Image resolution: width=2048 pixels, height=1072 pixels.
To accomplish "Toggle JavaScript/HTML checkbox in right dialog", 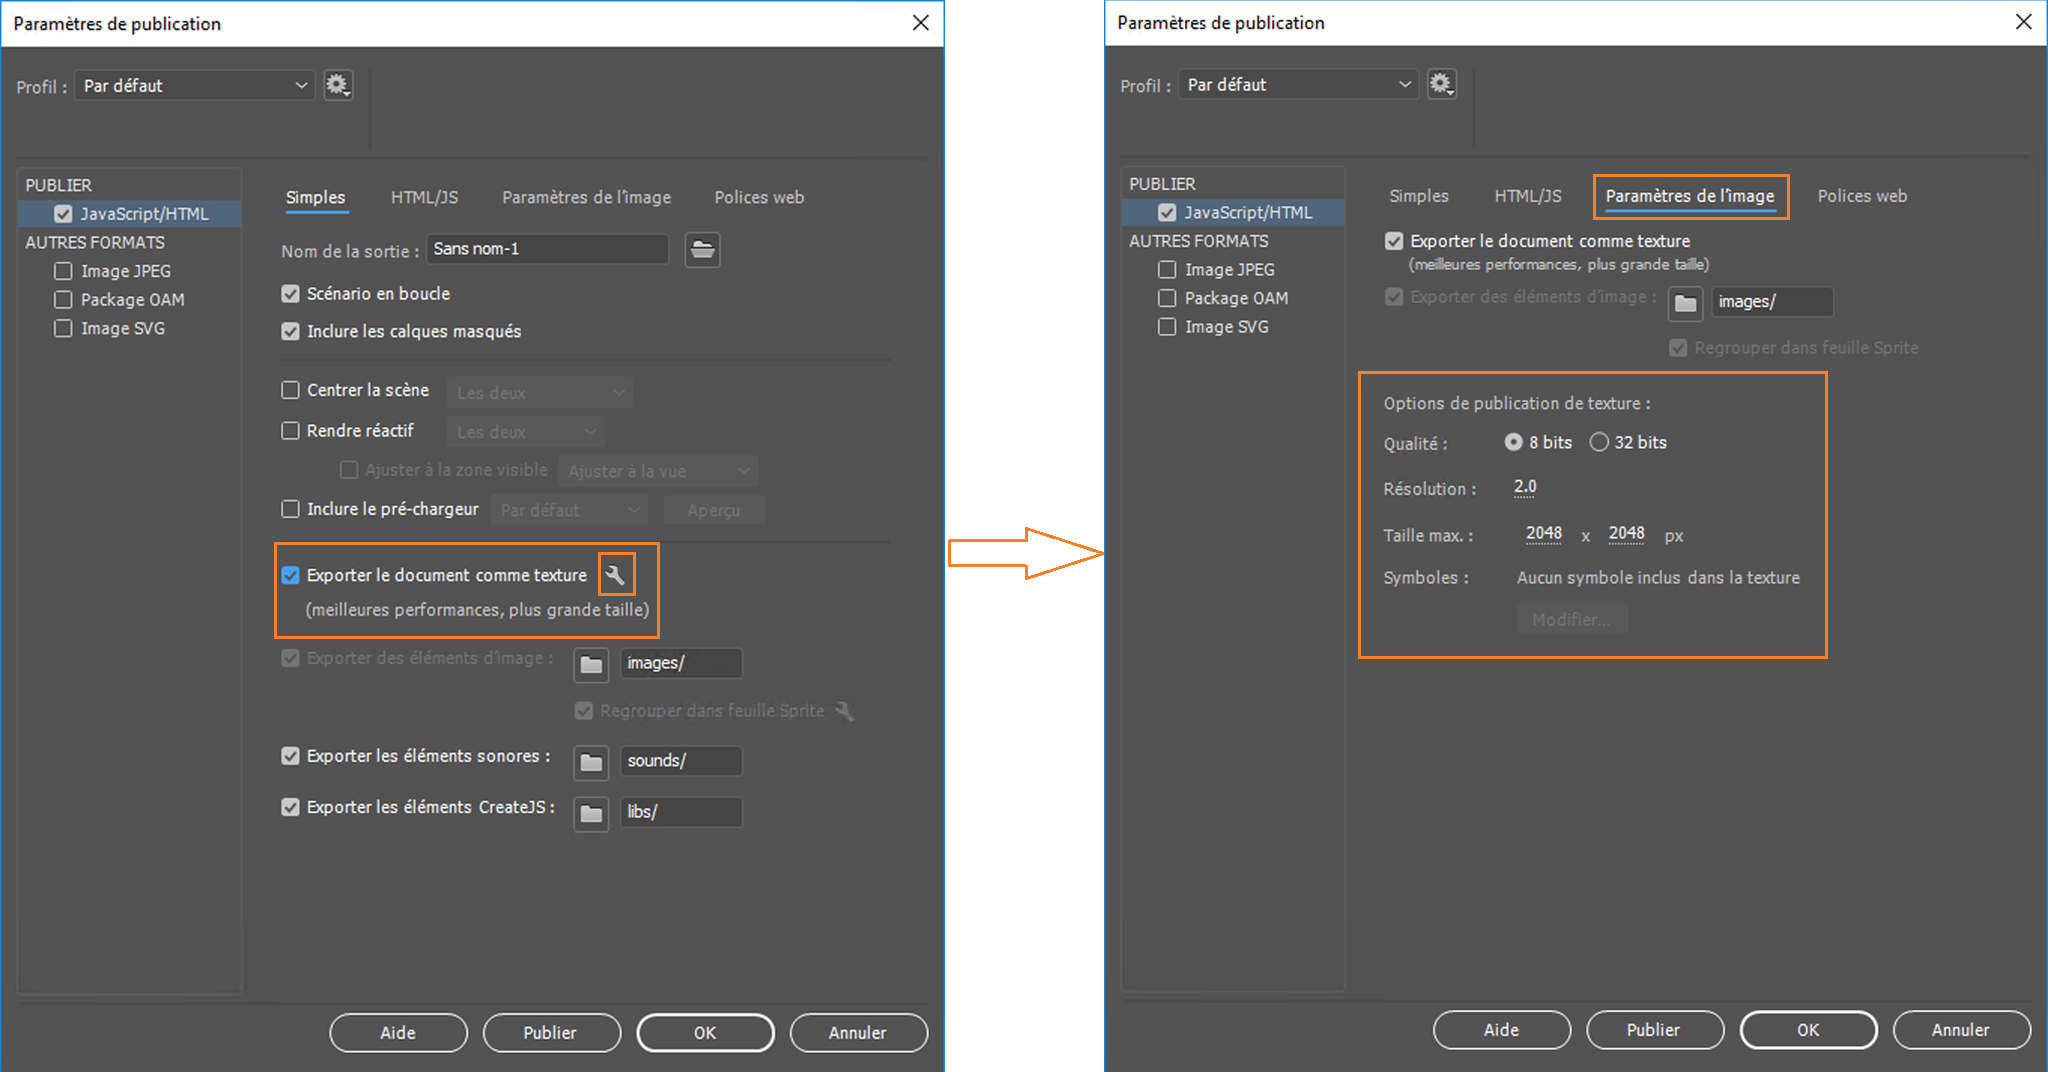I will tap(1167, 213).
